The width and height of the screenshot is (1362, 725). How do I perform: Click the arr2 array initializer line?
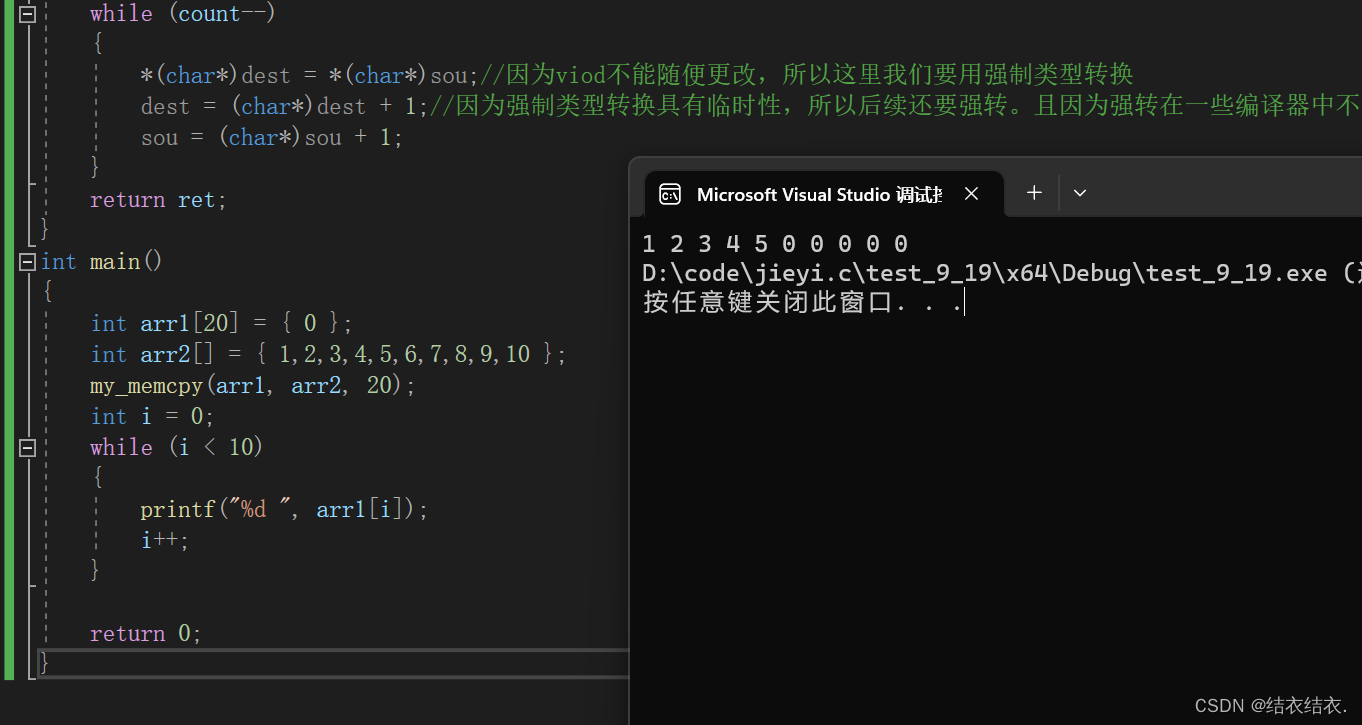click(x=329, y=354)
